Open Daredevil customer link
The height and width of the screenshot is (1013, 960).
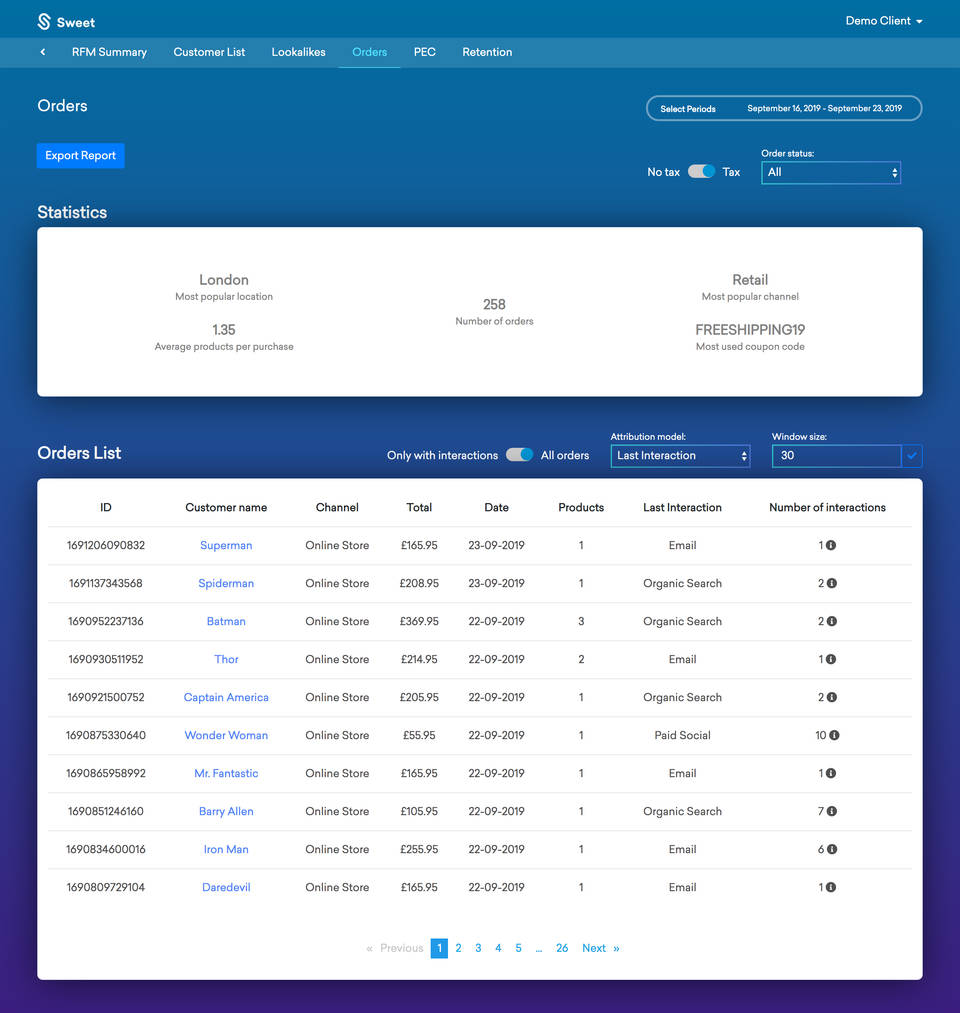pyautogui.click(x=226, y=888)
